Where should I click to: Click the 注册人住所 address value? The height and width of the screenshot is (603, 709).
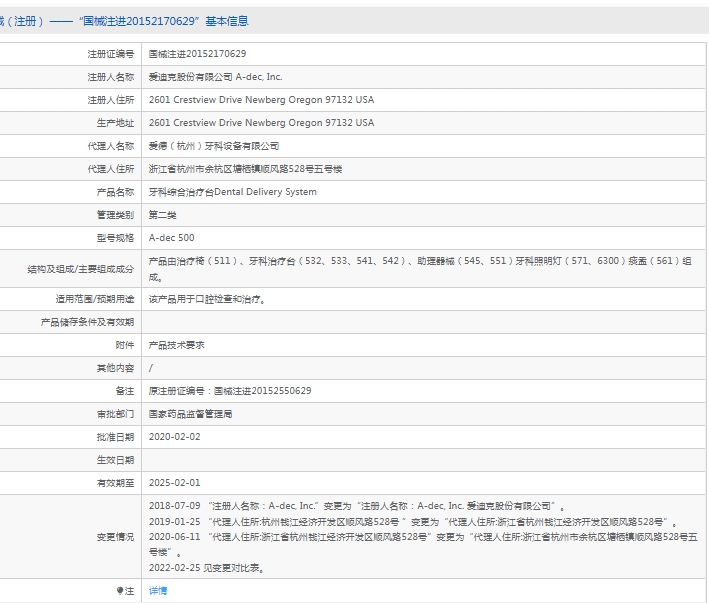pos(261,100)
